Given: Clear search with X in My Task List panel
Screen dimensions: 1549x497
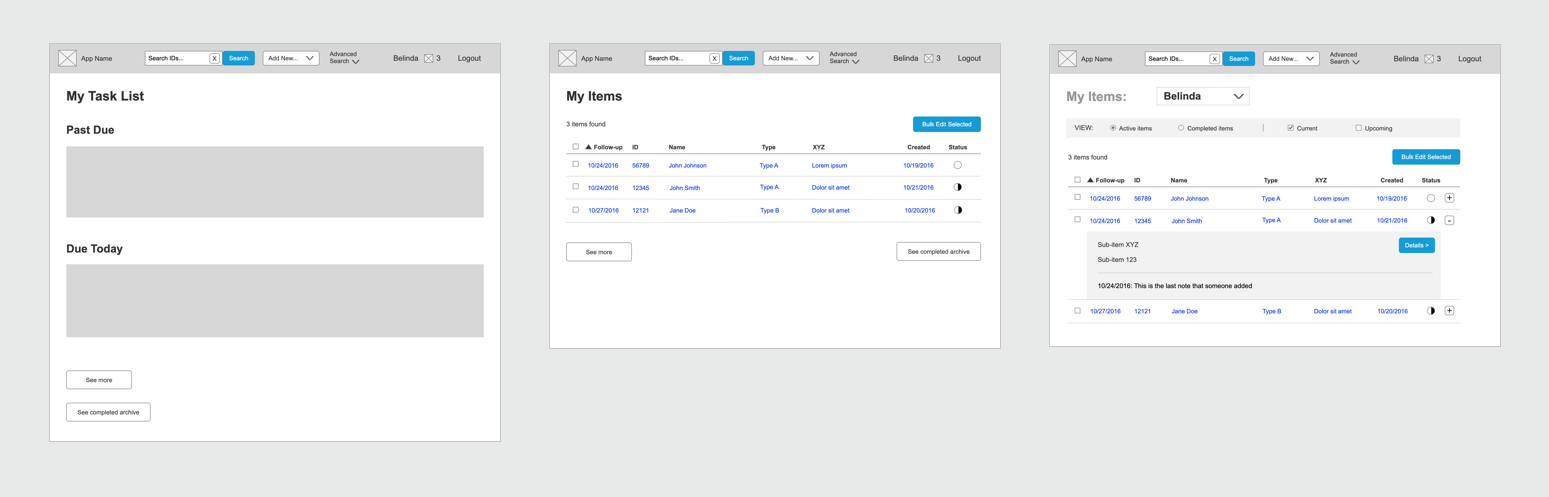Looking at the screenshot, I should (x=214, y=59).
